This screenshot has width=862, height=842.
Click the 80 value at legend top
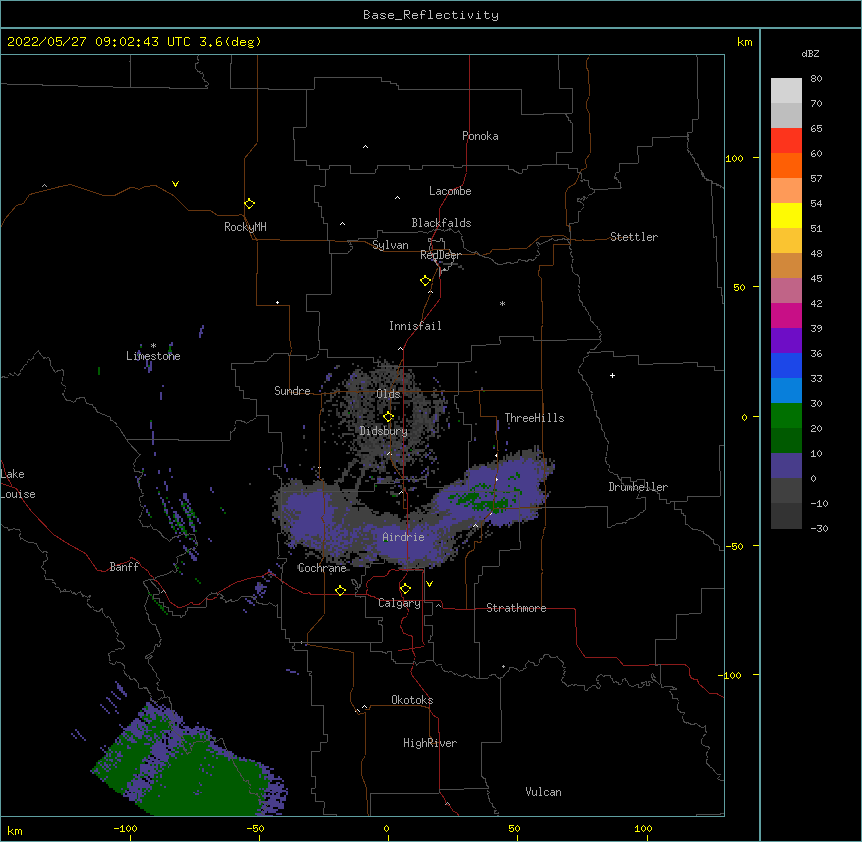tap(816, 79)
